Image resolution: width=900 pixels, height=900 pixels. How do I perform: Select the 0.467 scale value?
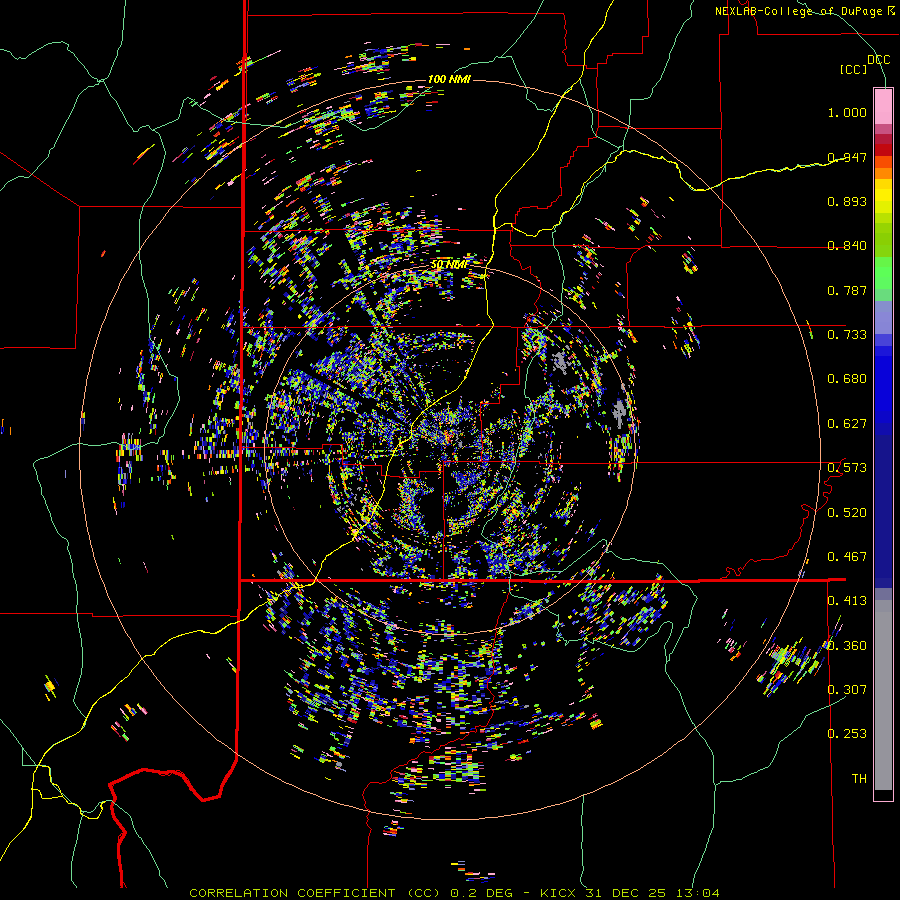click(847, 557)
